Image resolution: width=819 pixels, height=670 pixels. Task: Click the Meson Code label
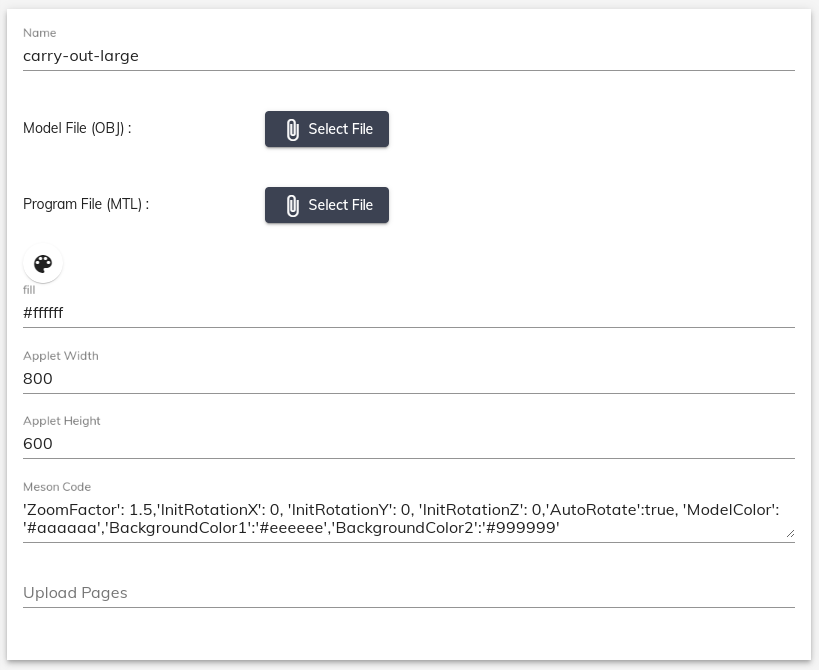[57, 487]
